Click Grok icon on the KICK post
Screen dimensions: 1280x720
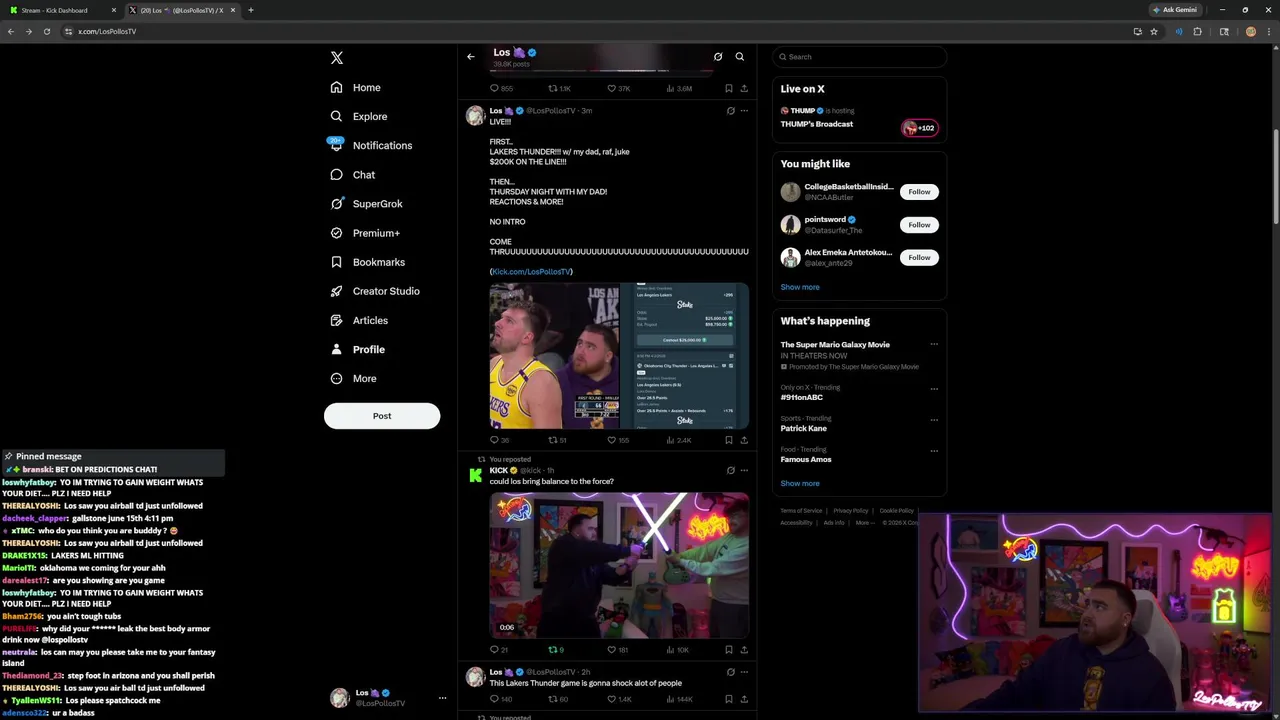coord(730,471)
